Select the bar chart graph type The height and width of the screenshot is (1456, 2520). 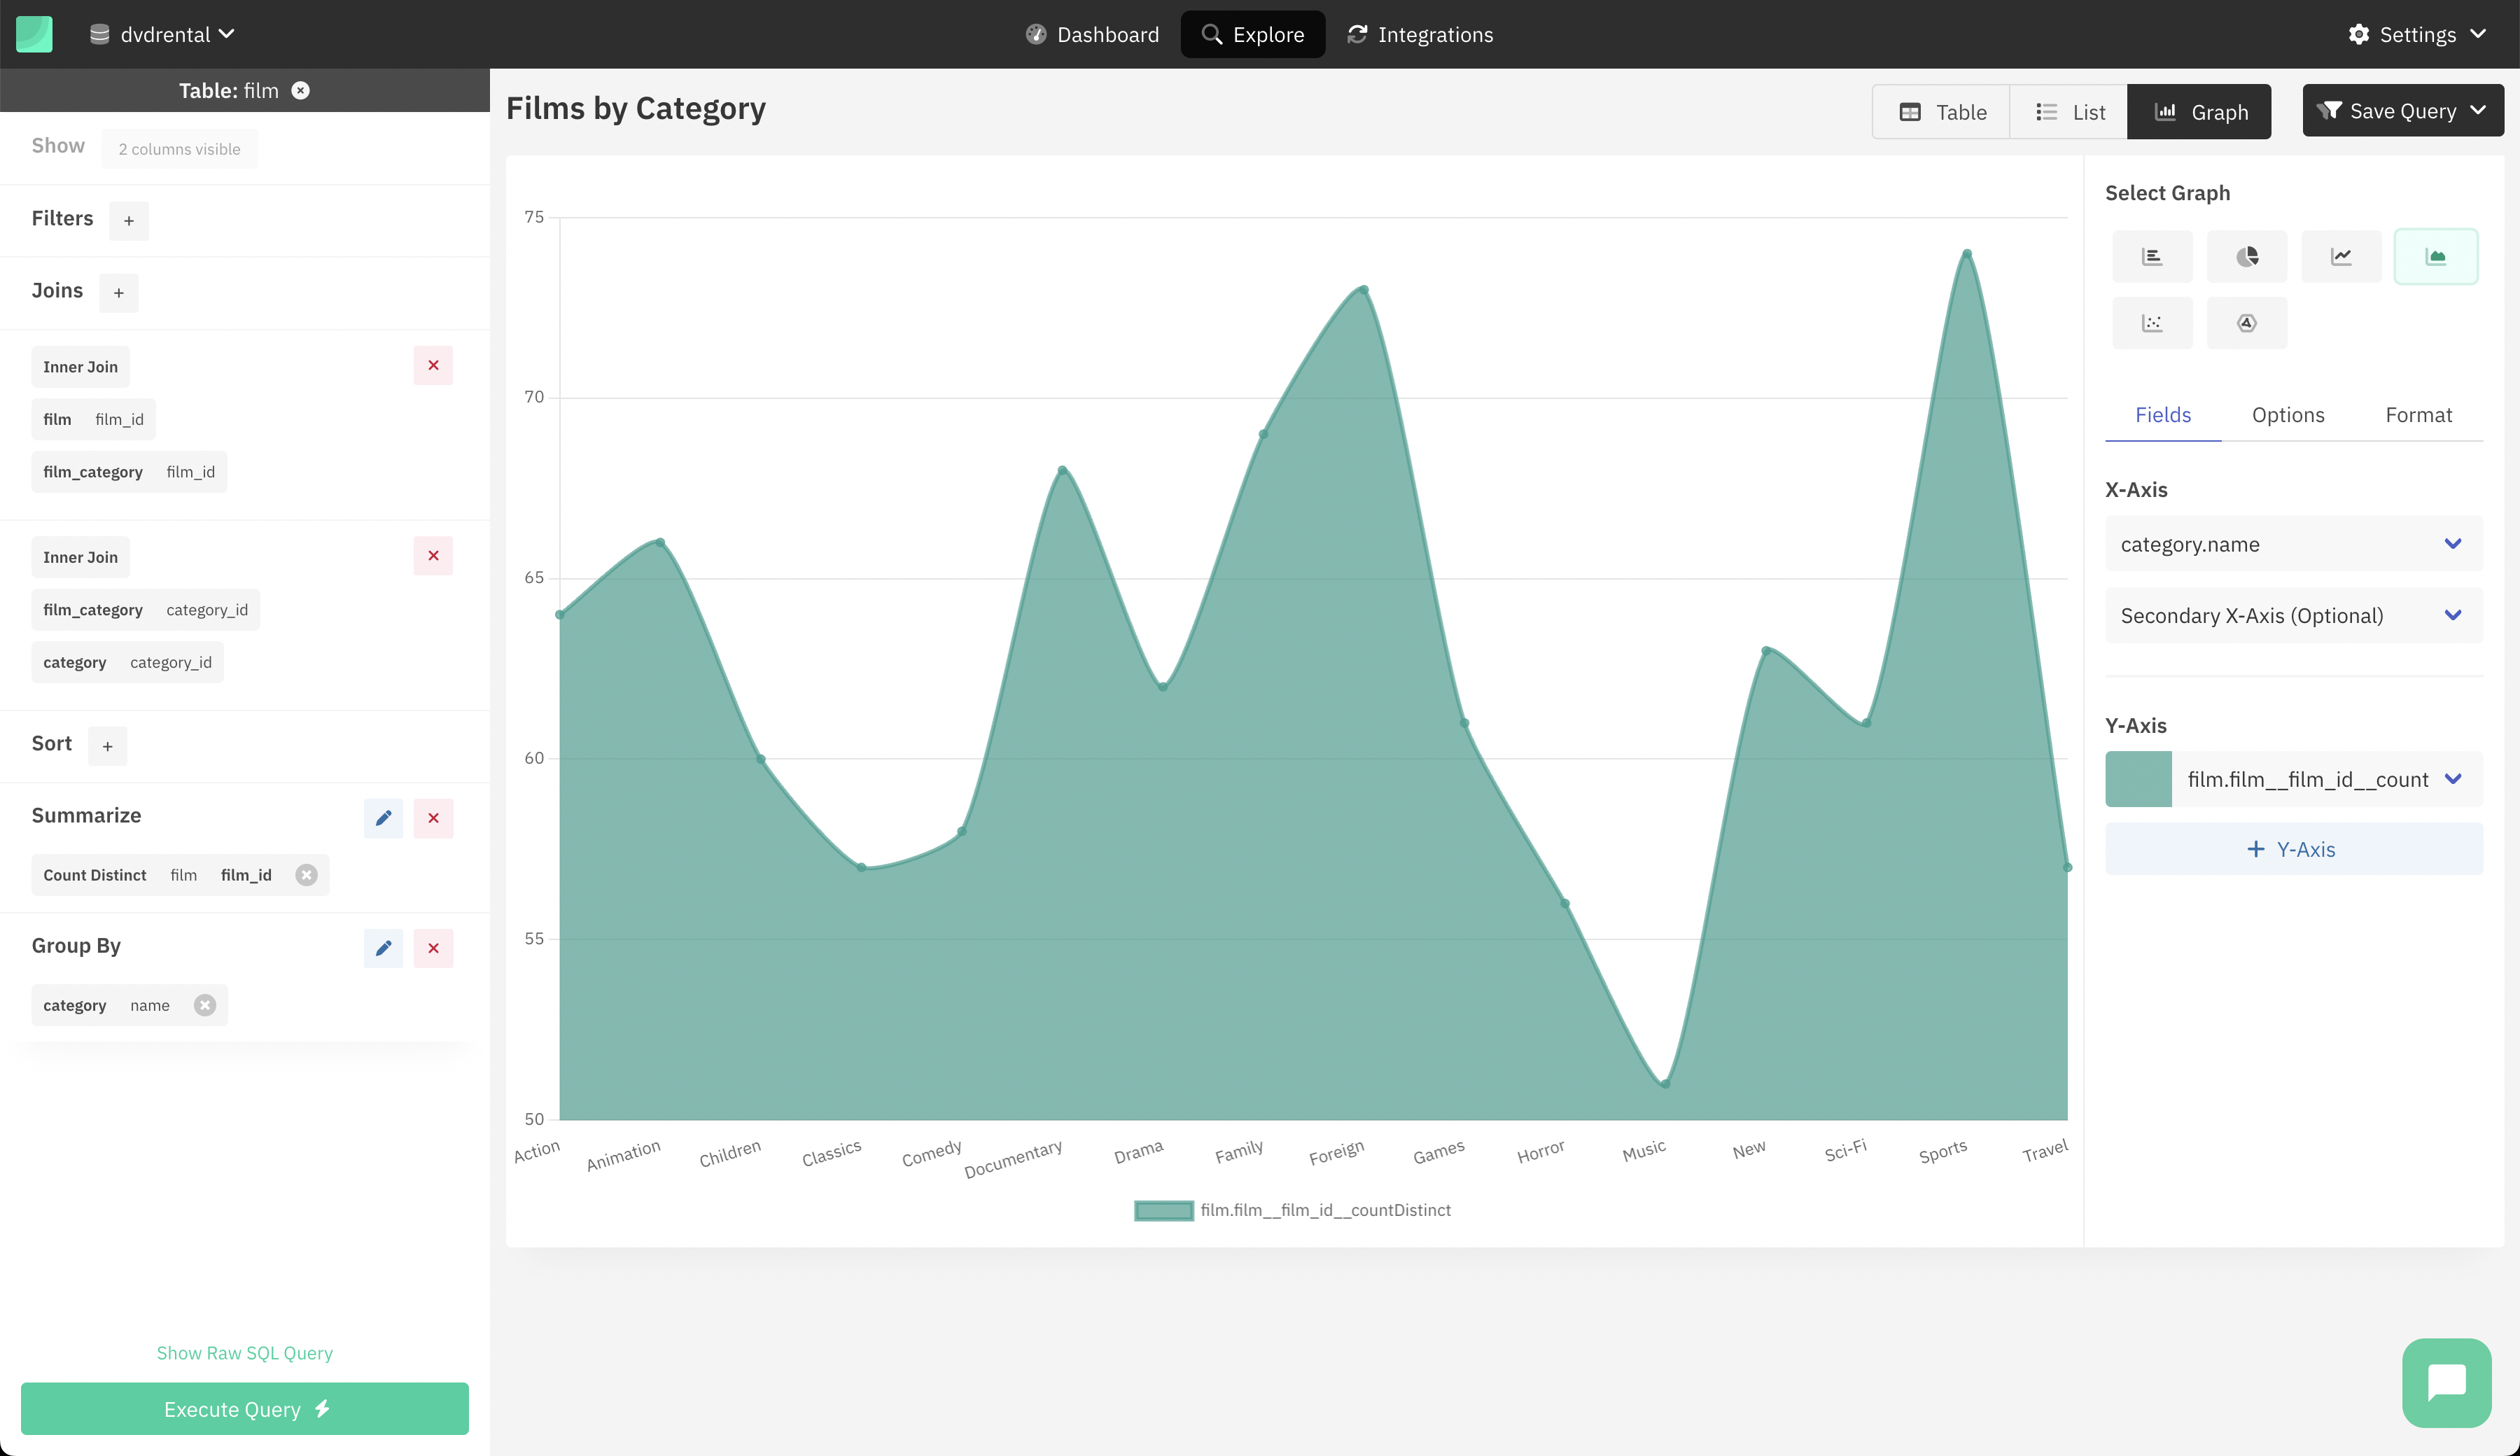(x=2152, y=257)
